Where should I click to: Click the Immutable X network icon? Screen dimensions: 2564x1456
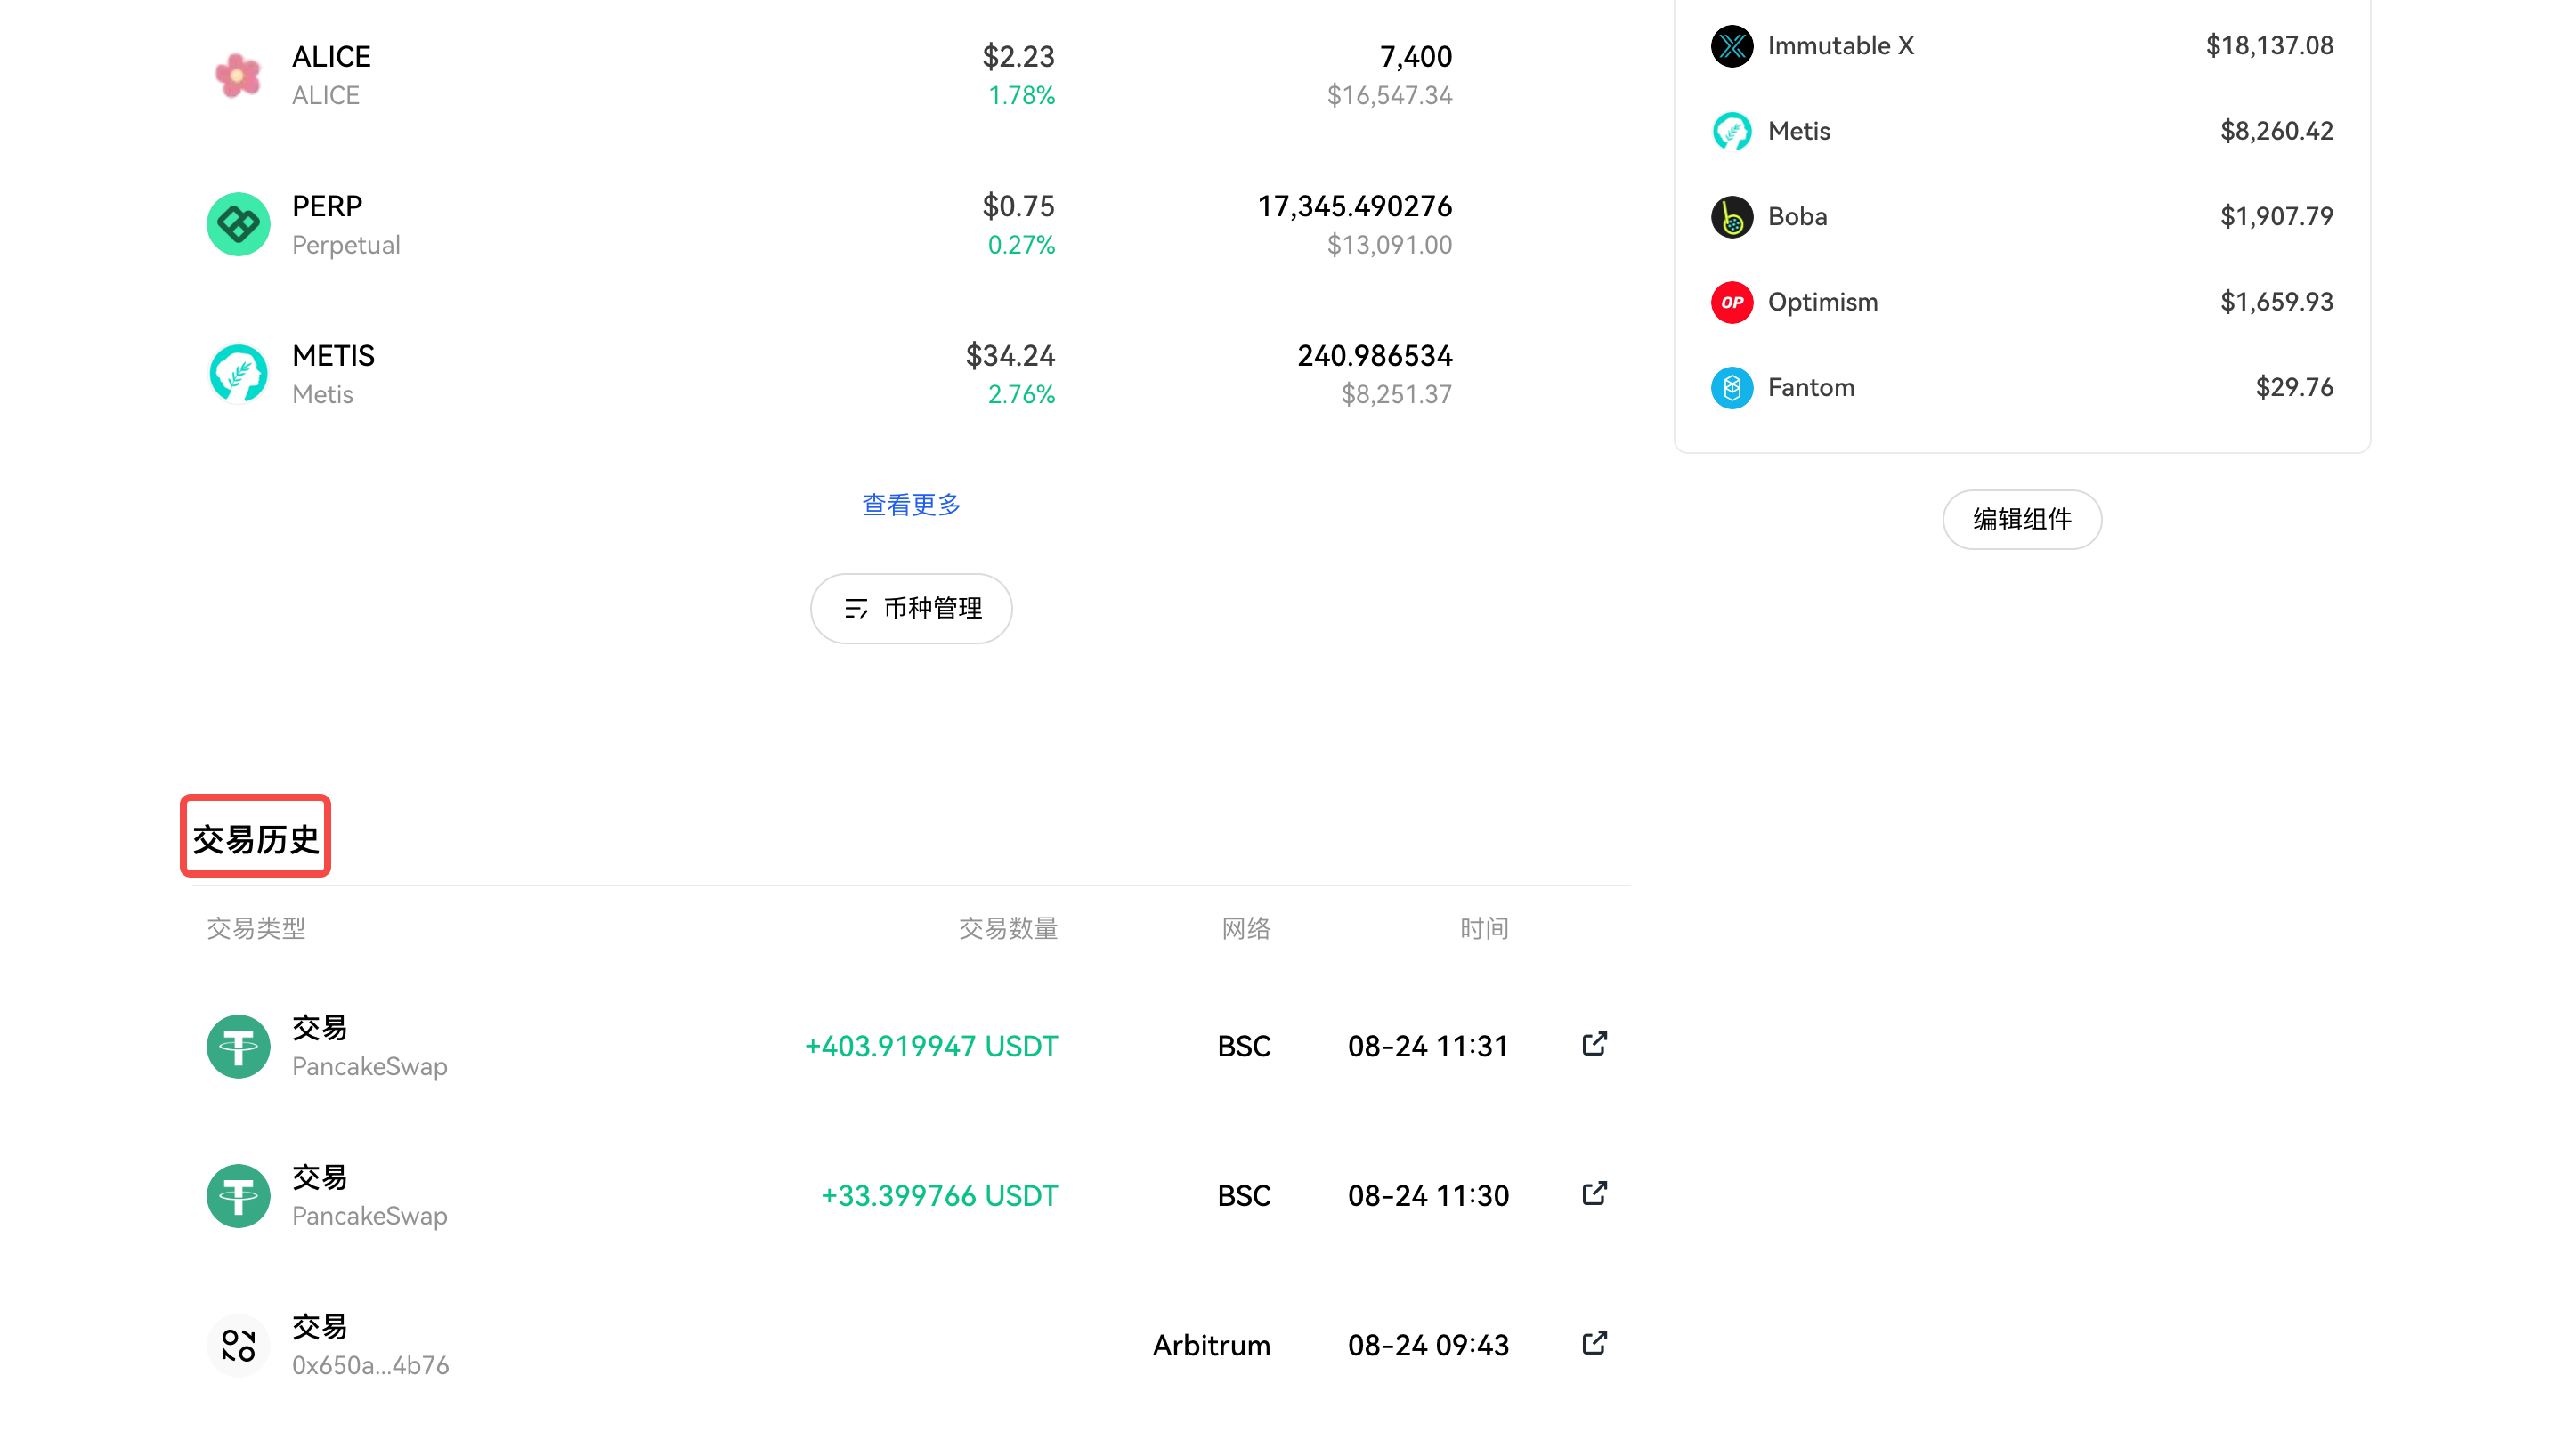point(1731,46)
